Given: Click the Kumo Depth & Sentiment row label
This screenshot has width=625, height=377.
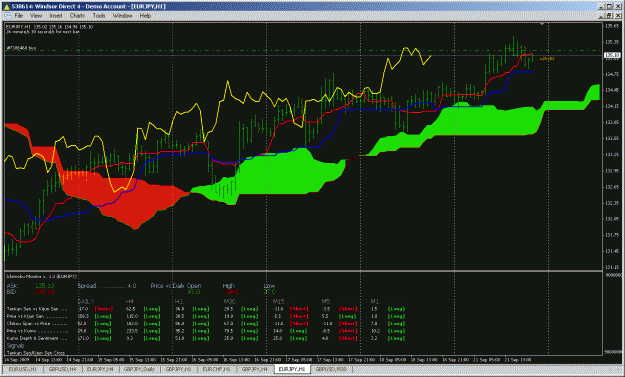Looking at the screenshot, I should 37,338.
